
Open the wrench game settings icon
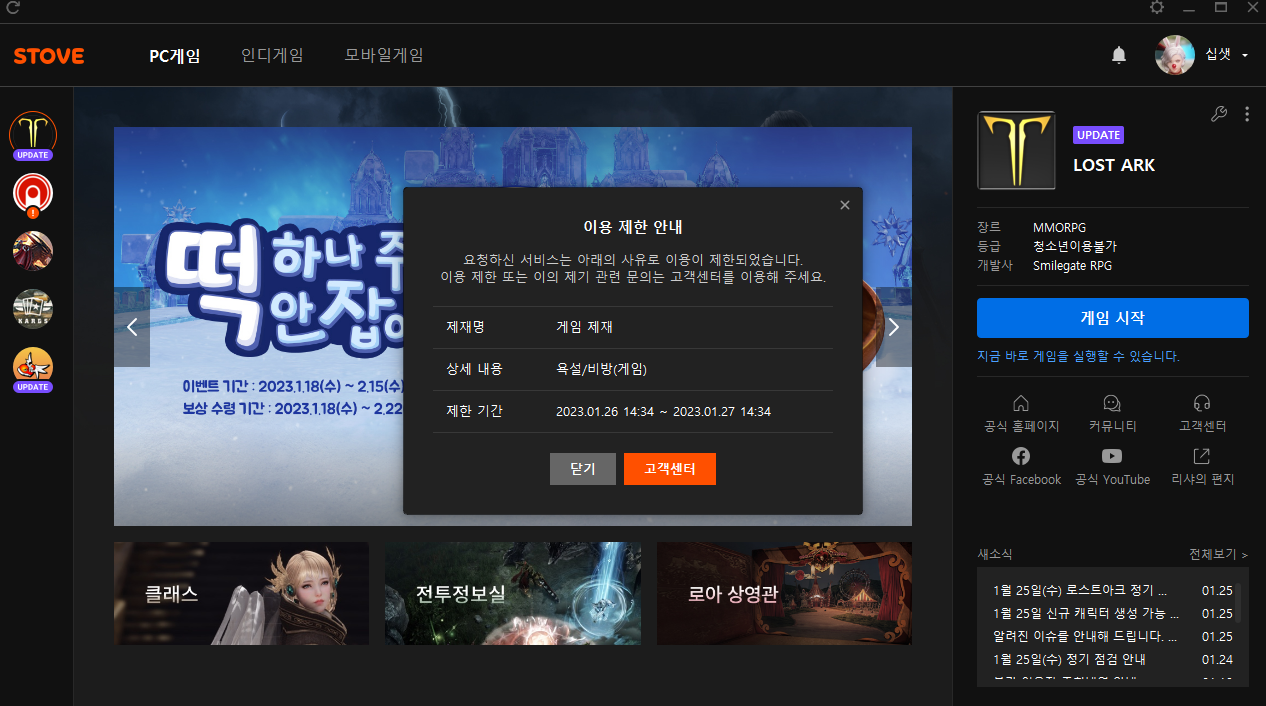(x=1218, y=114)
